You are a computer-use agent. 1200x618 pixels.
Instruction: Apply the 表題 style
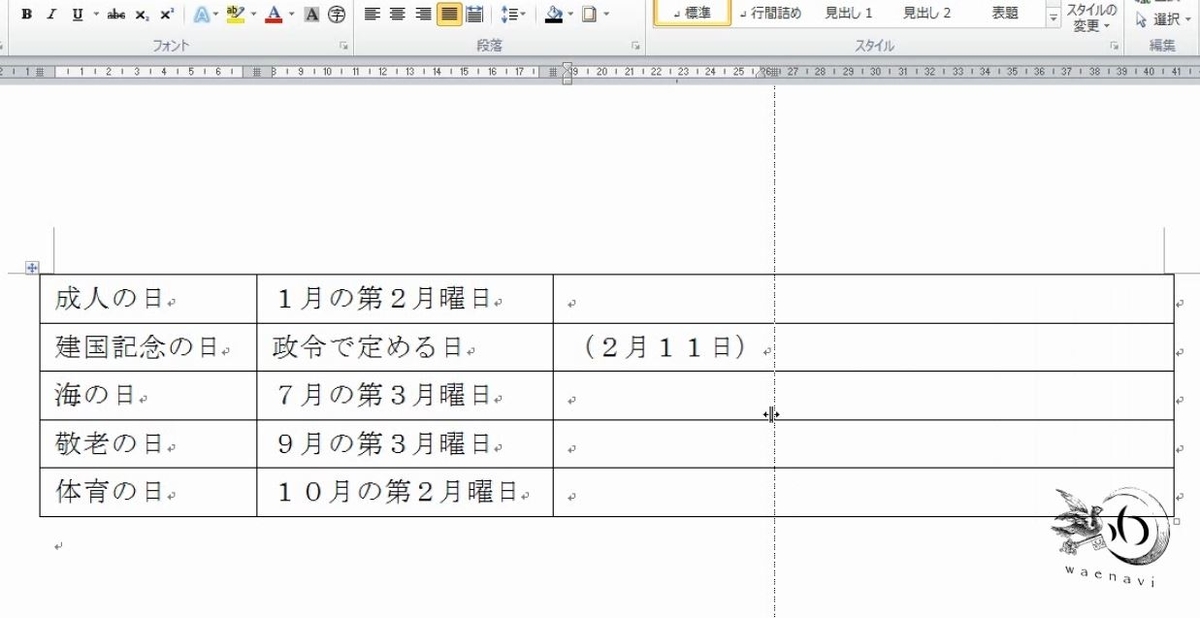(x=1006, y=13)
